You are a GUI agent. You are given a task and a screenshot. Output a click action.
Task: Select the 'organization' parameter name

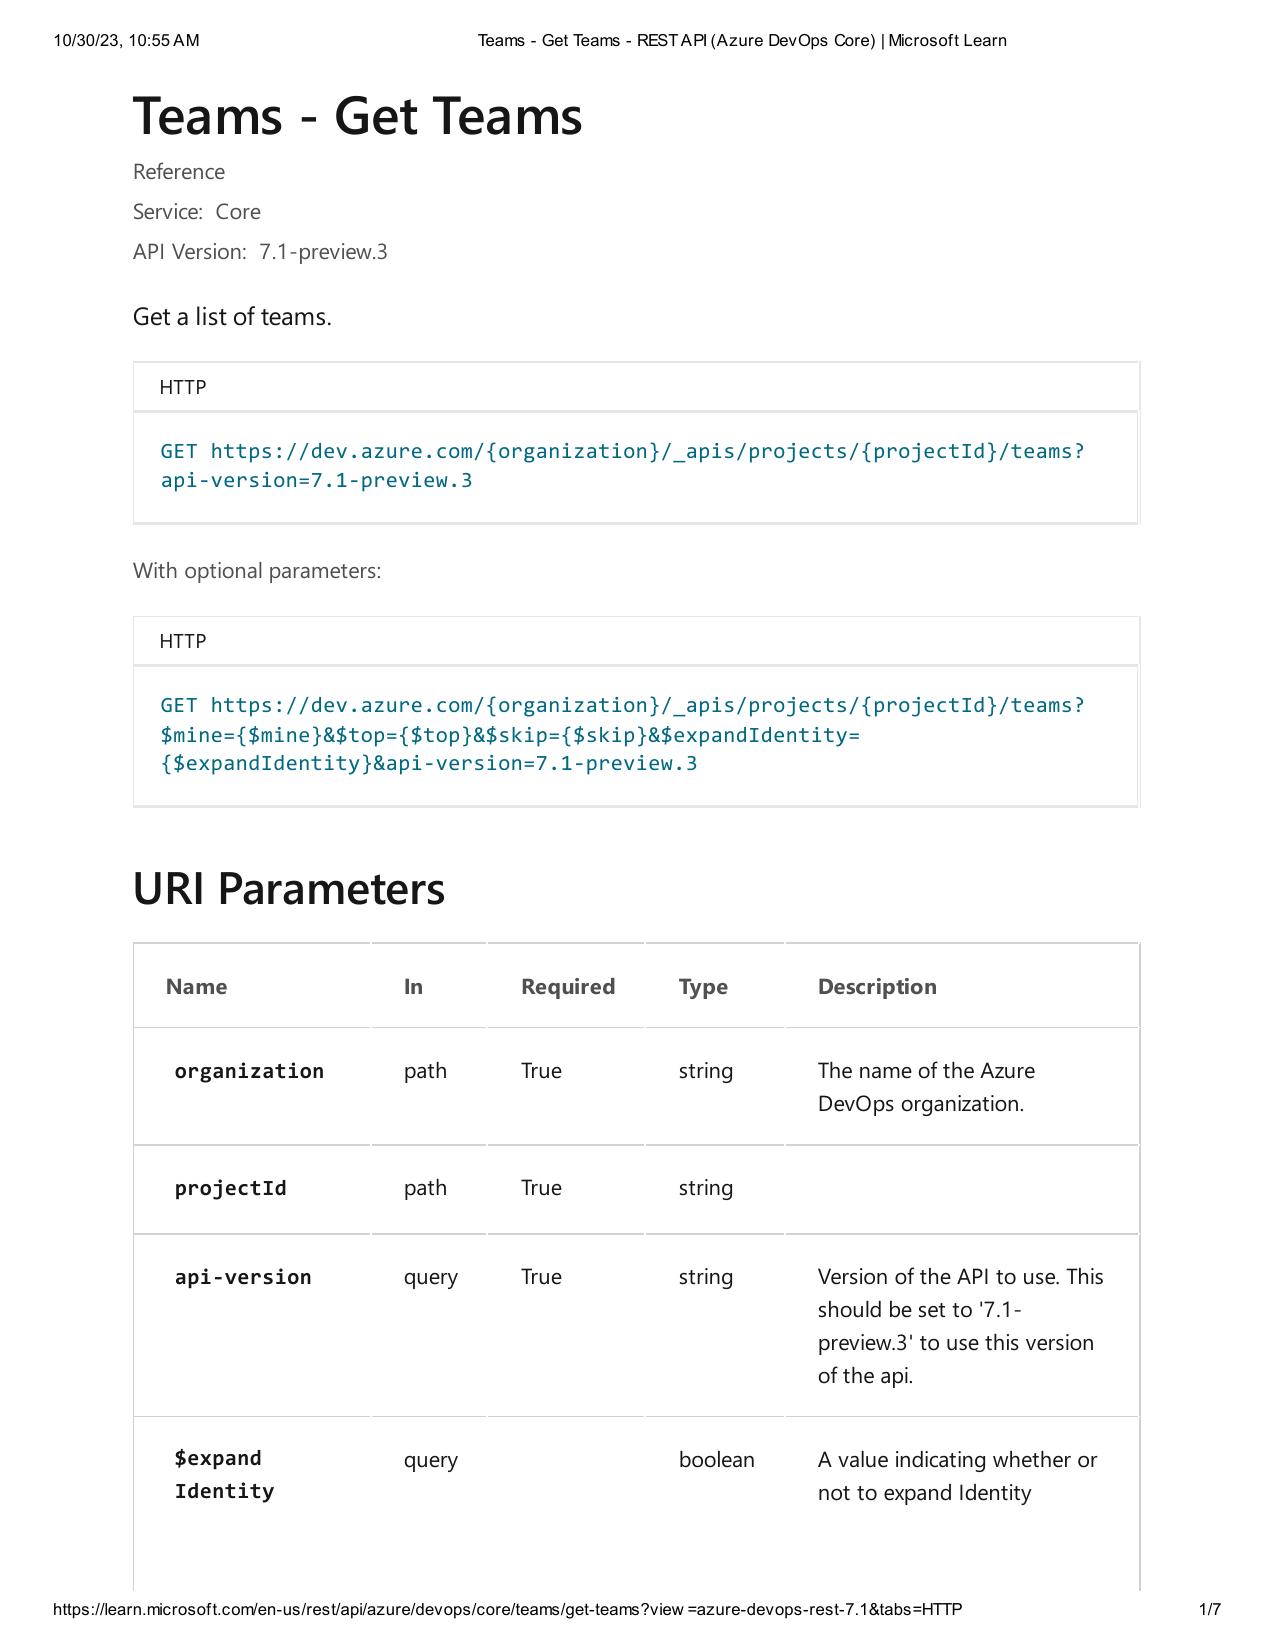[249, 1071]
